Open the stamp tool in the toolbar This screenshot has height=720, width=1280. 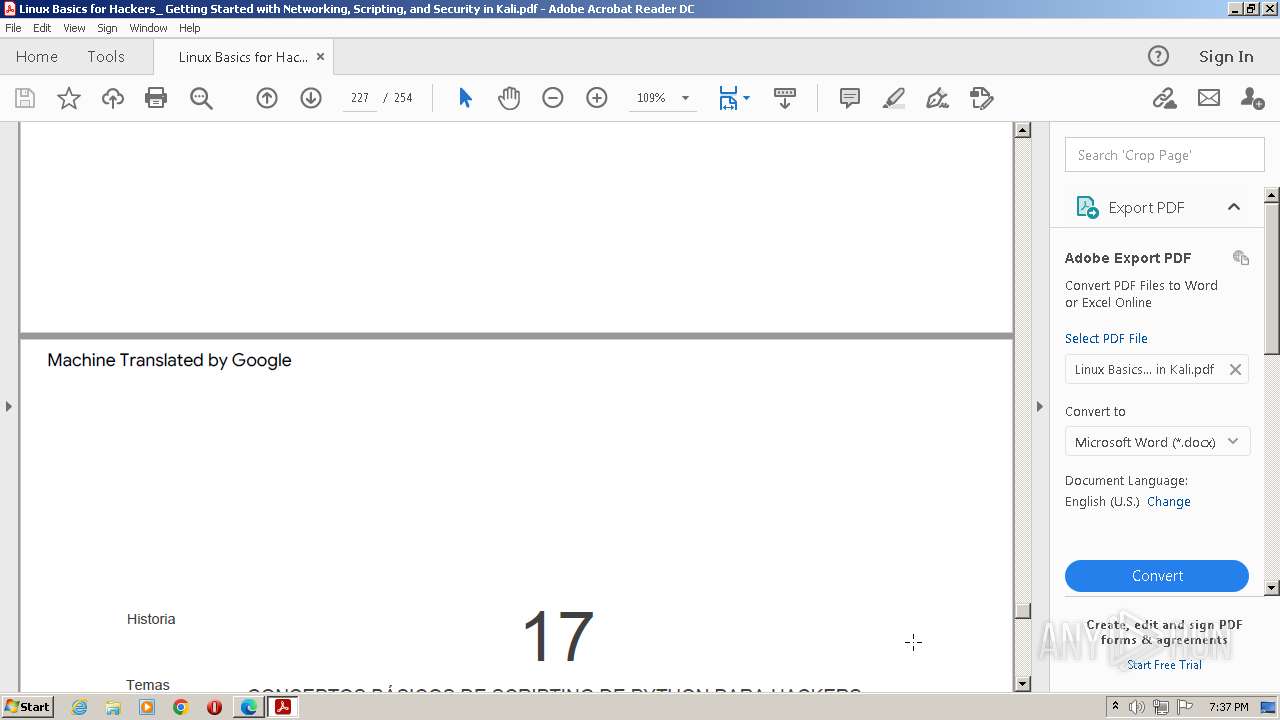point(982,98)
